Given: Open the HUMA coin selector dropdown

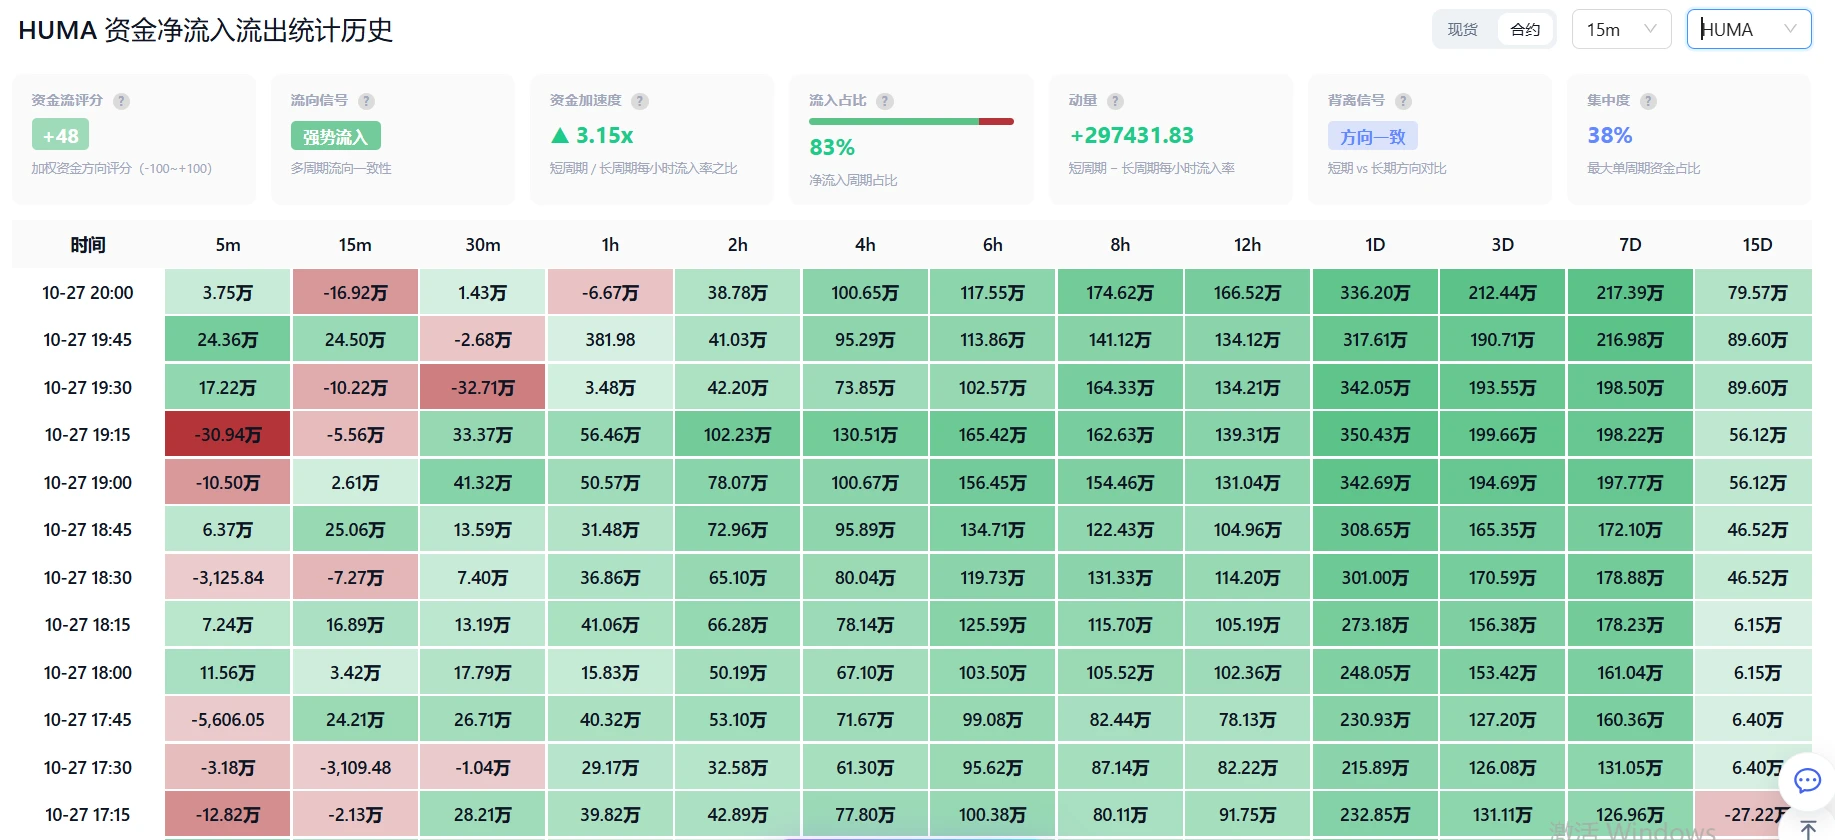Looking at the screenshot, I should tap(1749, 30).
